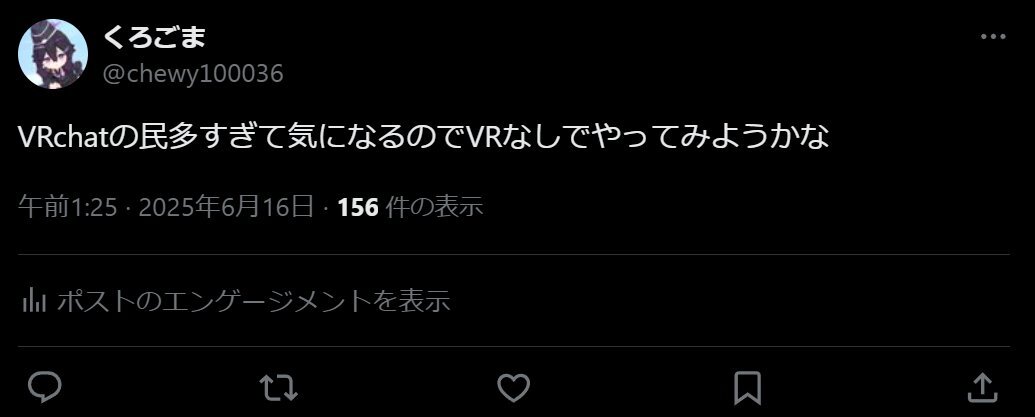Open くろごま's profile avatar picture
Image resolution: width=1035 pixels, height=417 pixels.
click(x=53, y=53)
